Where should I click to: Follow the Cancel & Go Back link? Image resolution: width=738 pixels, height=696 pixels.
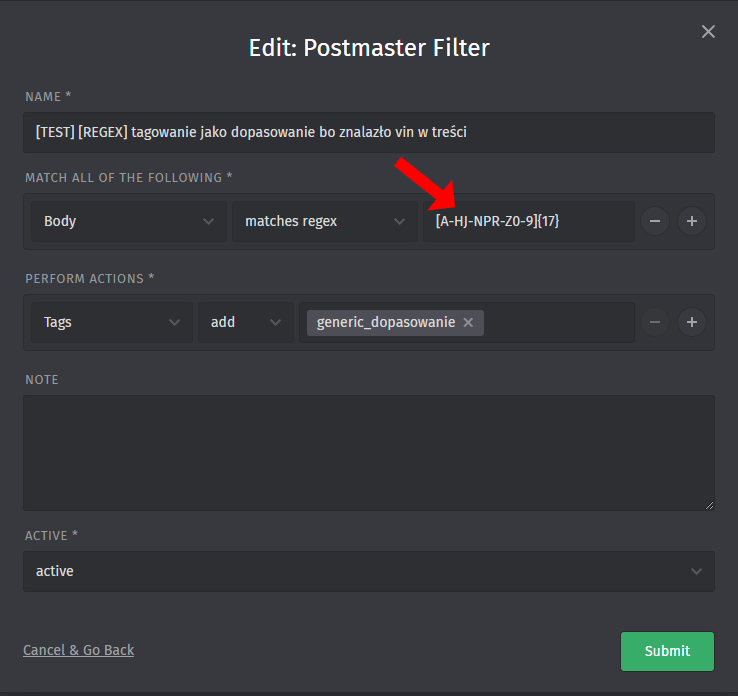[78, 650]
